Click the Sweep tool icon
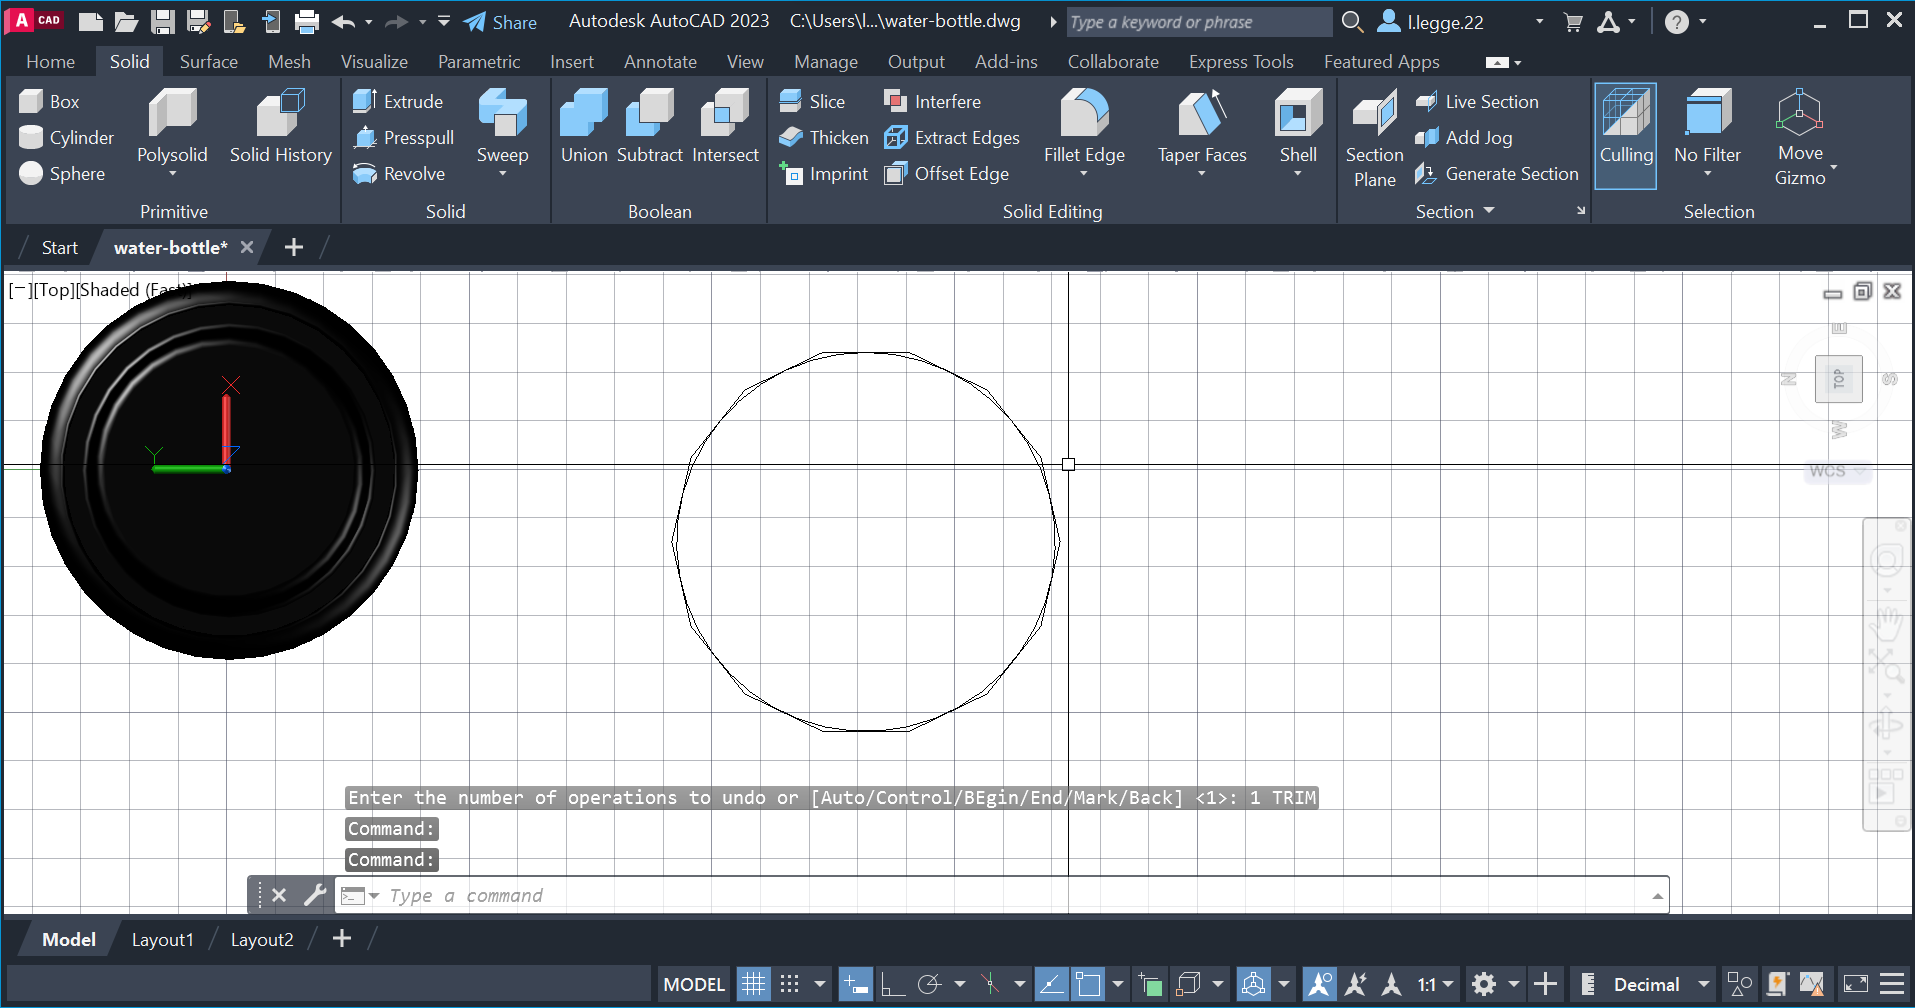Viewport: 1915px width, 1008px height. click(502, 112)
